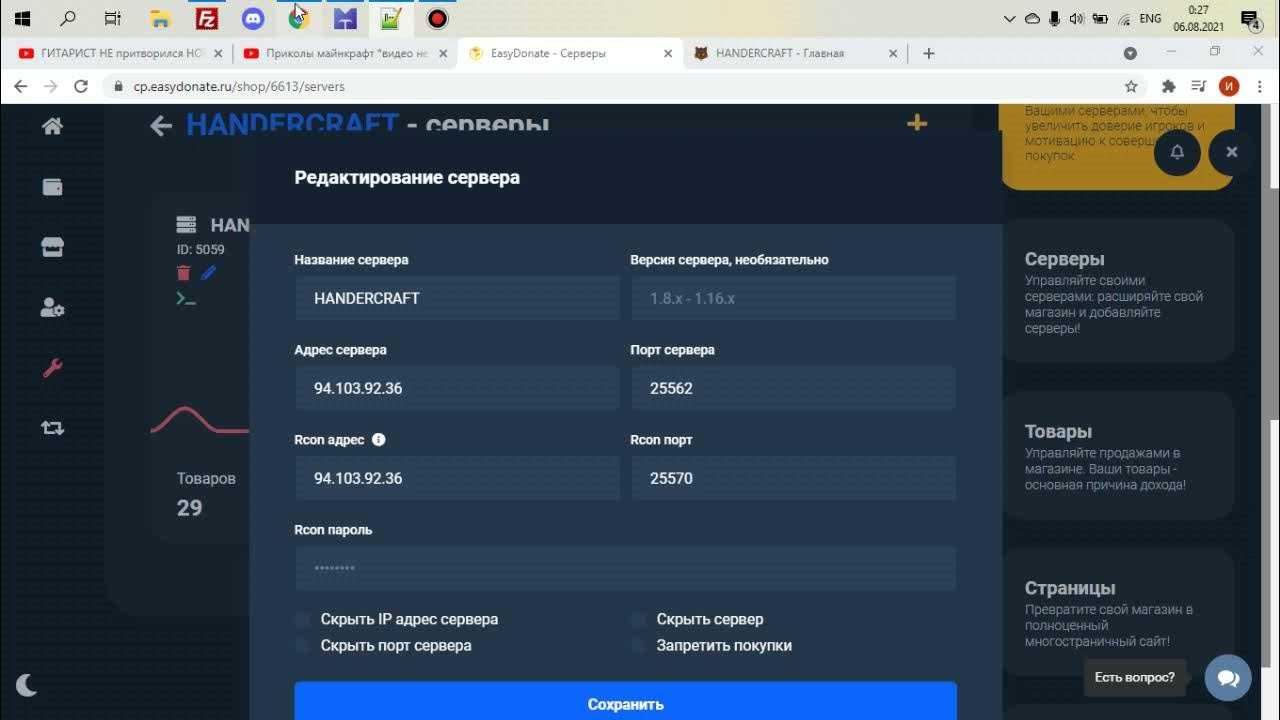Click the 'Название сервера' field with HANDERCRAFT
1280x720 pixels.
click(457, 298)
